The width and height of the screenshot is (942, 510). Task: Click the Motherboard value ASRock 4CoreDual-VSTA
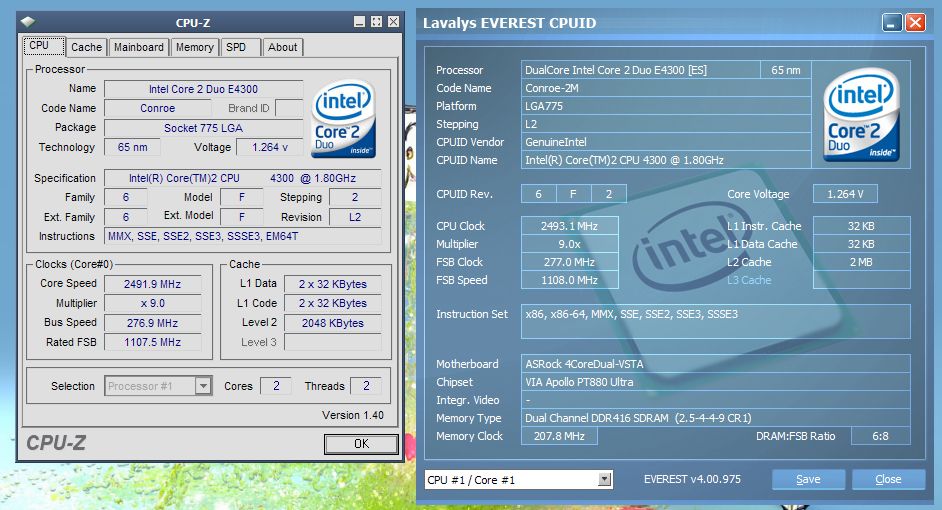pyautogui.click(x=716, y=363)
